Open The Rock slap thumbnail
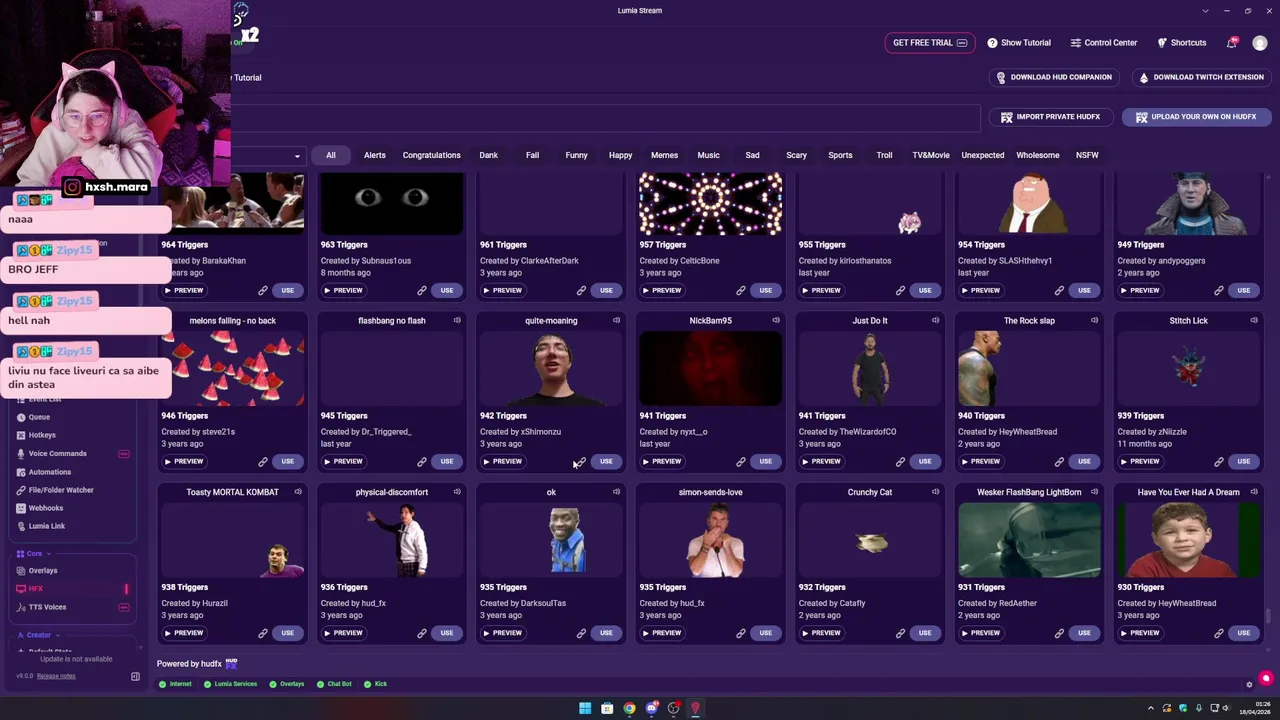 point(1029,369)
